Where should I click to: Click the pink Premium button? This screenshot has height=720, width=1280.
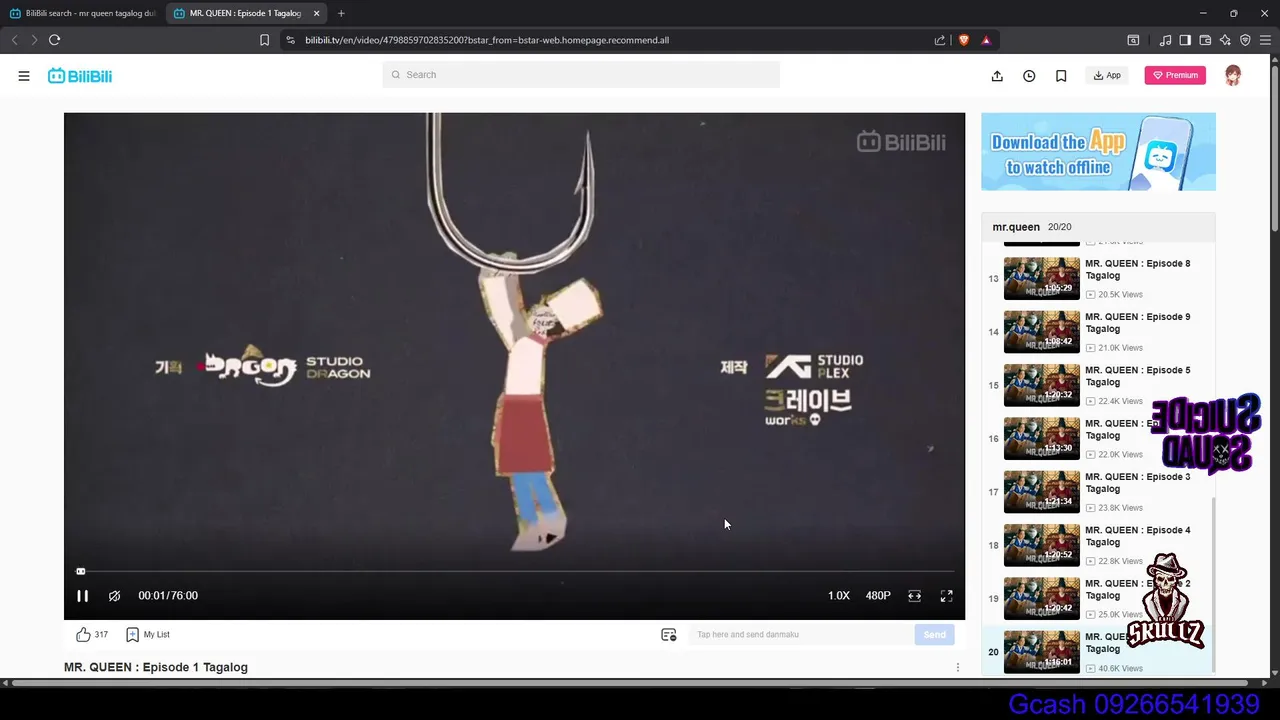click(1175, 75)
